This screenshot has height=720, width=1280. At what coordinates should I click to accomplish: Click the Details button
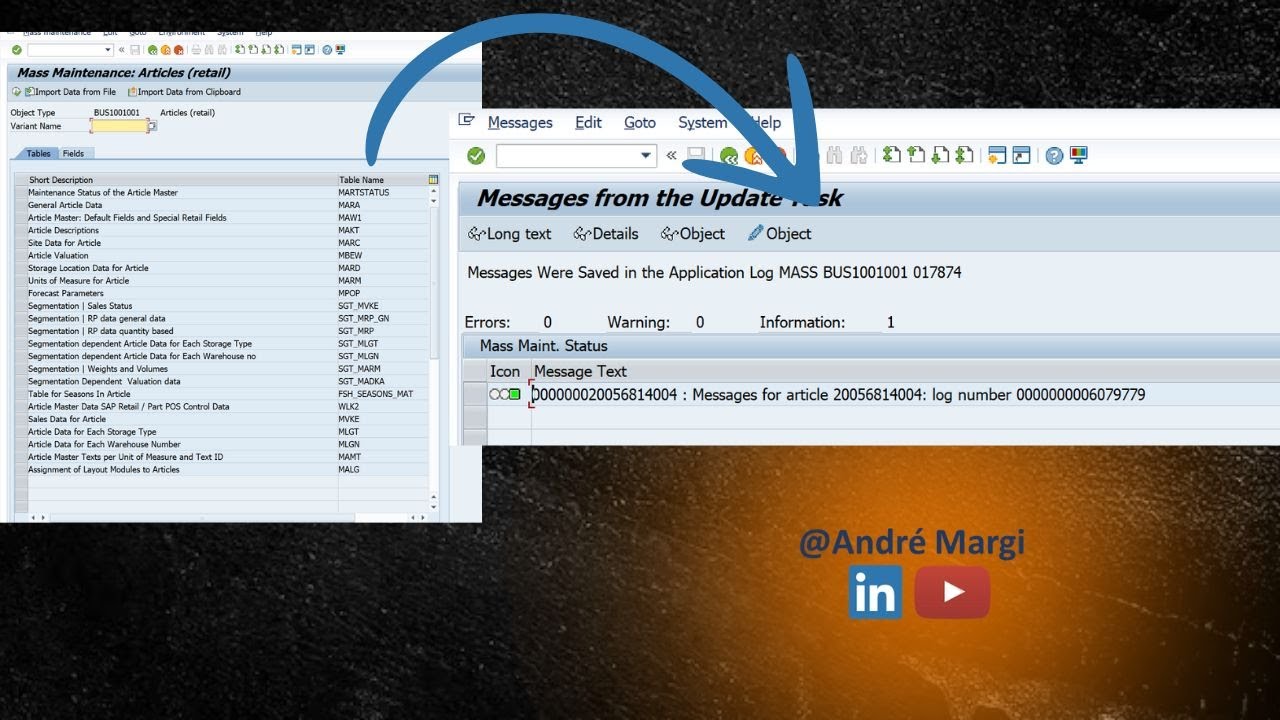[606, 234]
